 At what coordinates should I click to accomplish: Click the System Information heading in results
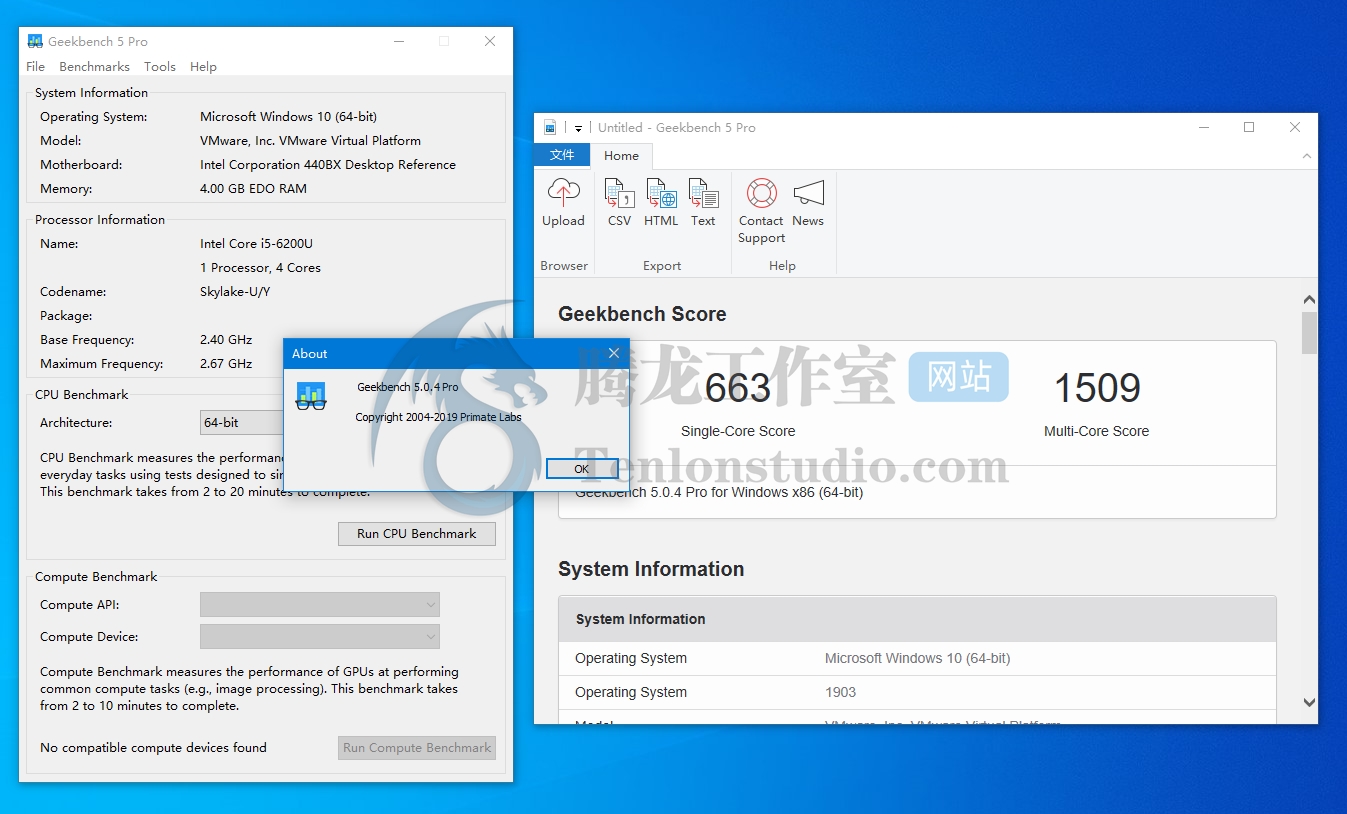click(x=651, y=569)
